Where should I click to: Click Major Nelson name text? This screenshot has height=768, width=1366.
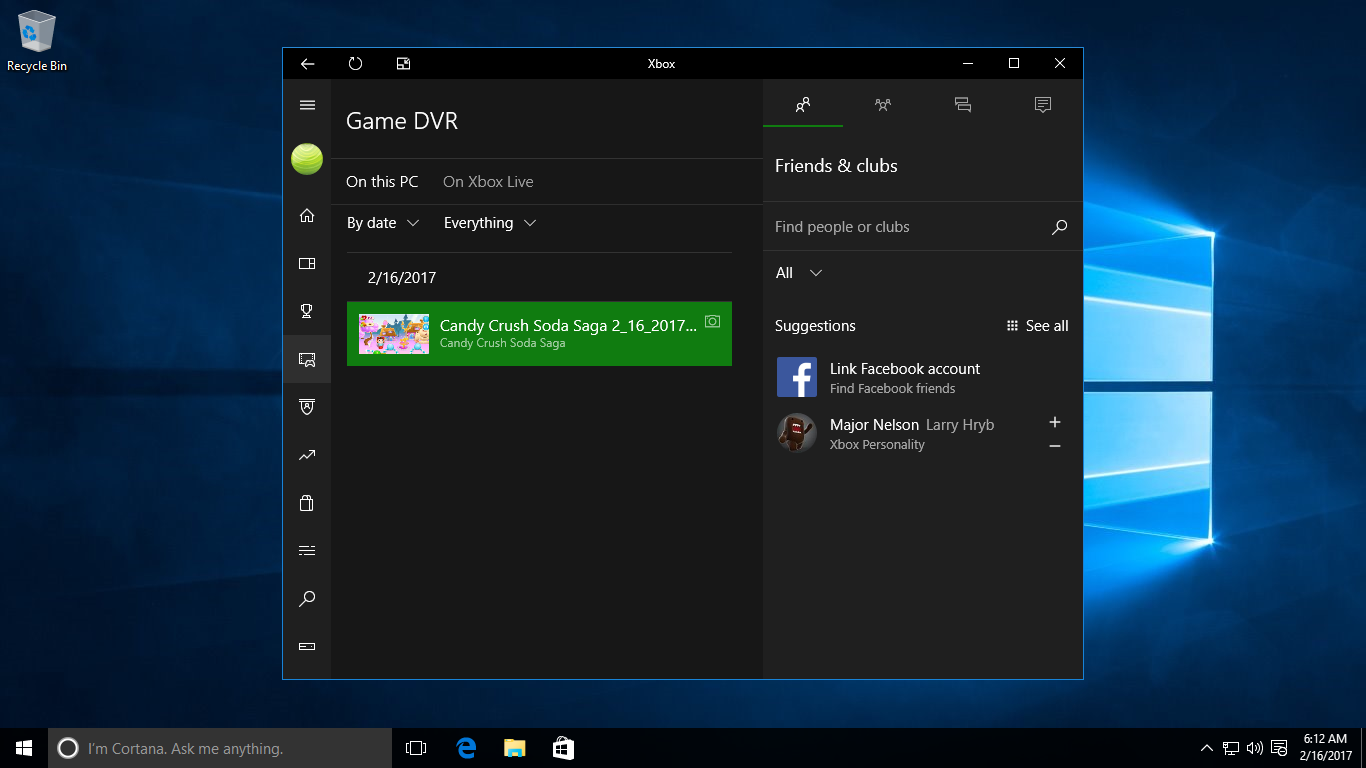pos(874,425)
